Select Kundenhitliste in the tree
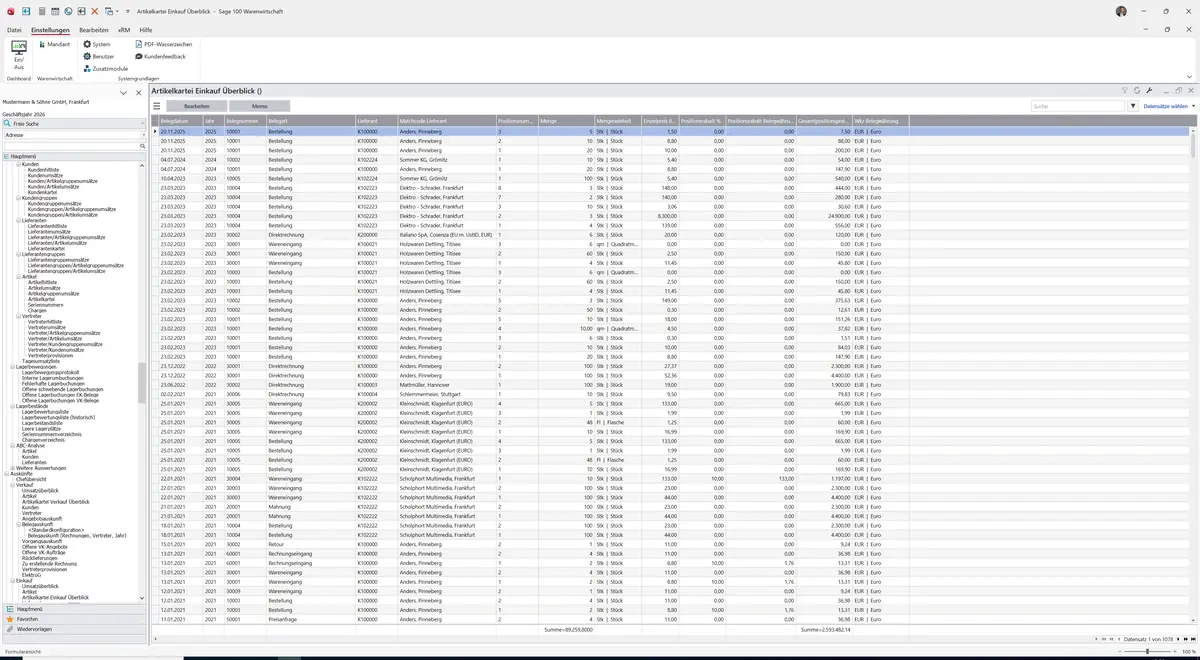 click(x=45, y=170)
